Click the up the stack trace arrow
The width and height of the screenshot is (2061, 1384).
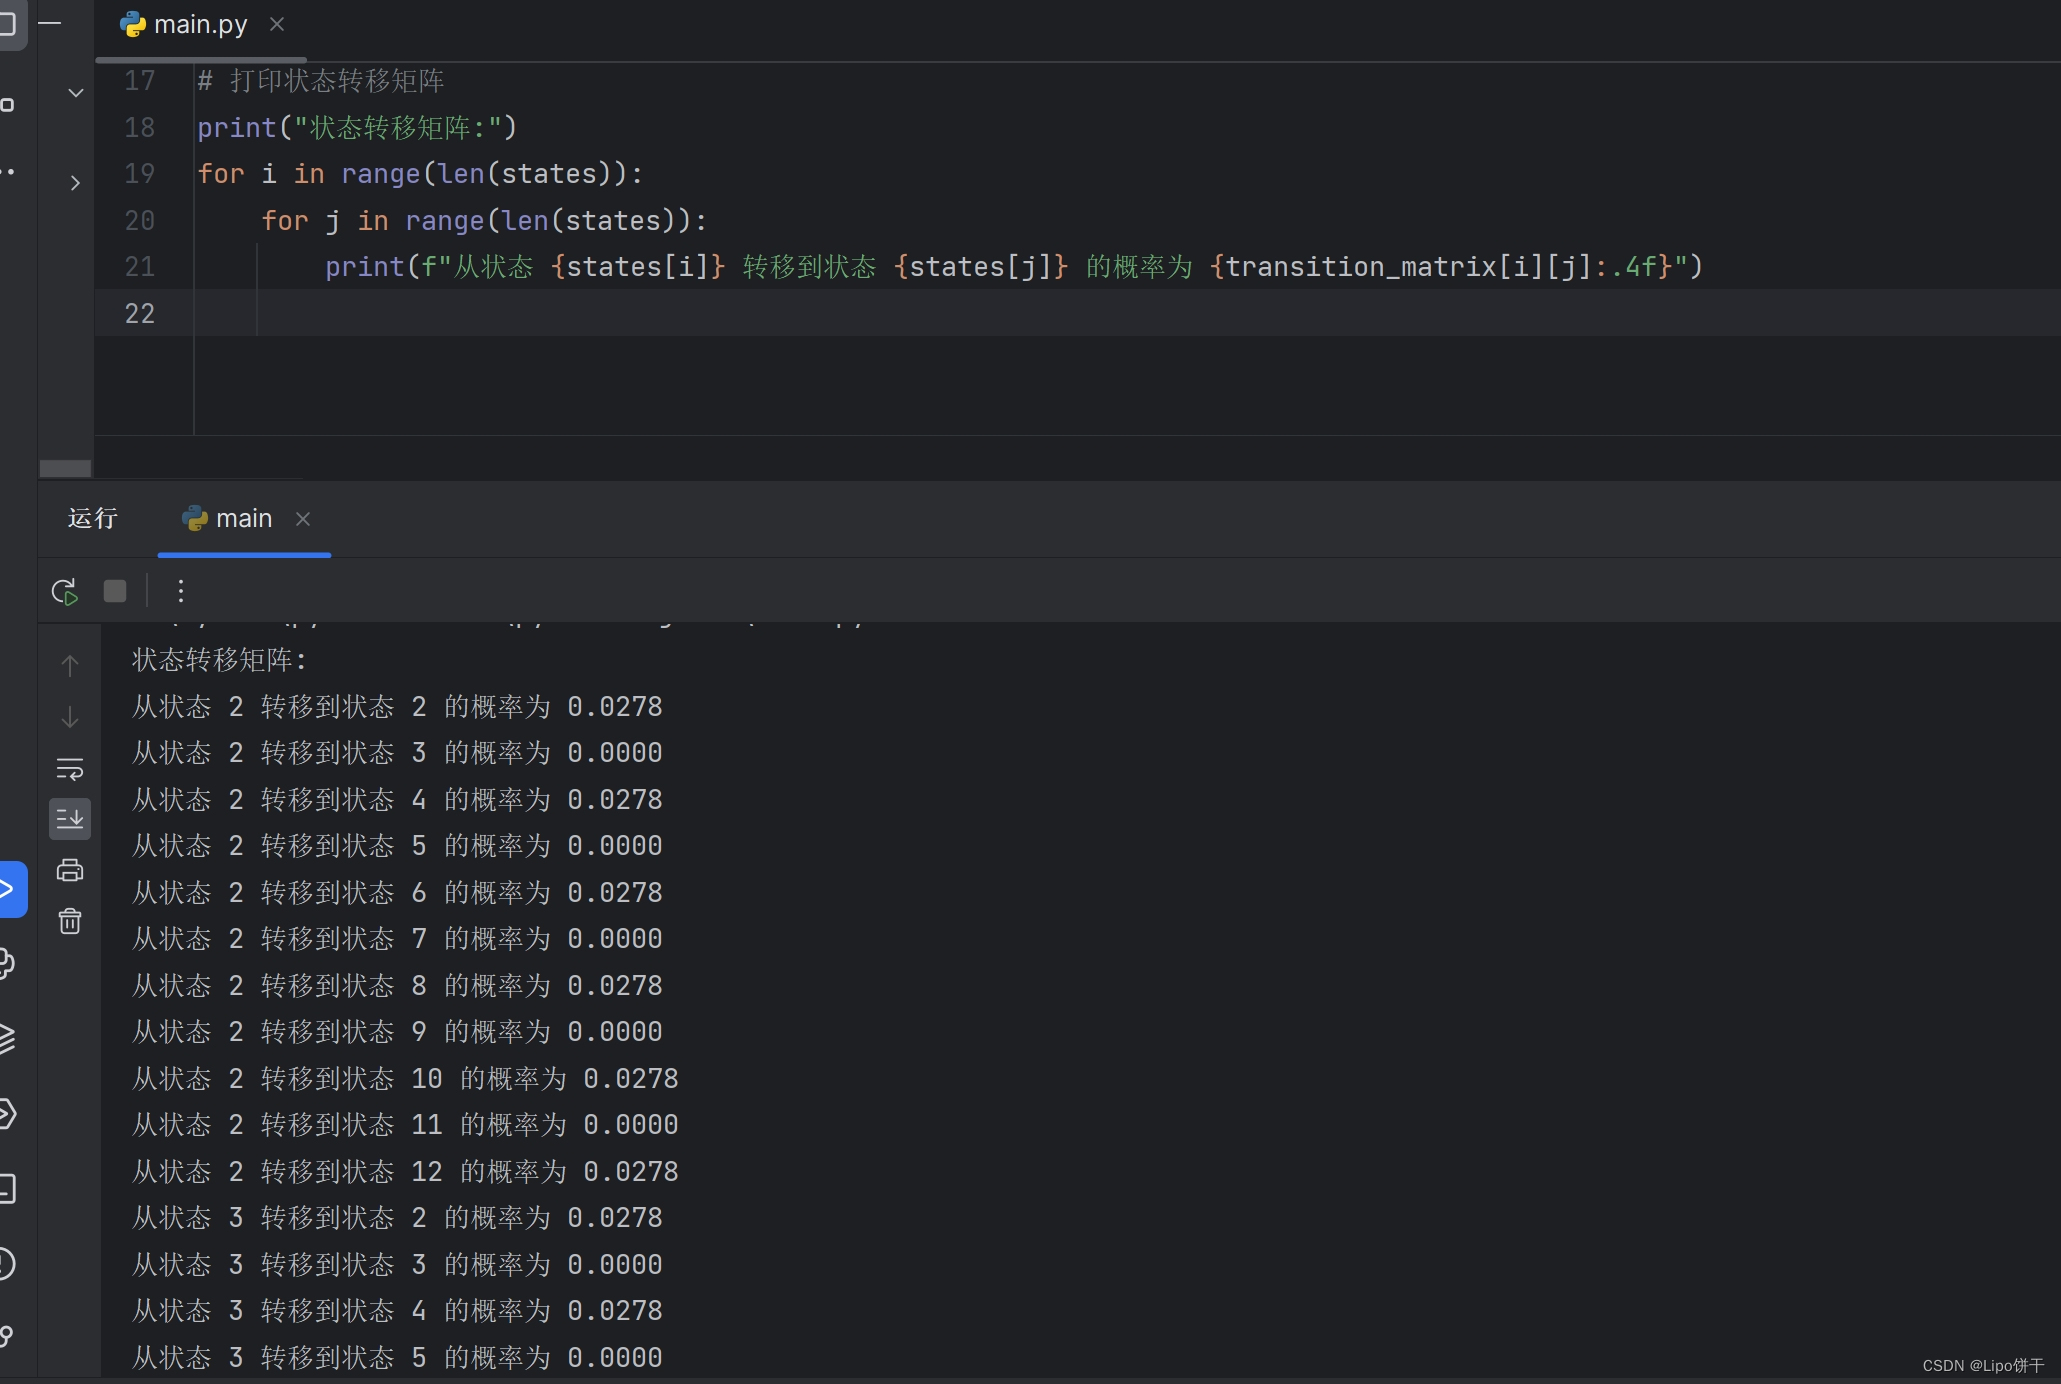pyautogui.click(x=70, y=665)
